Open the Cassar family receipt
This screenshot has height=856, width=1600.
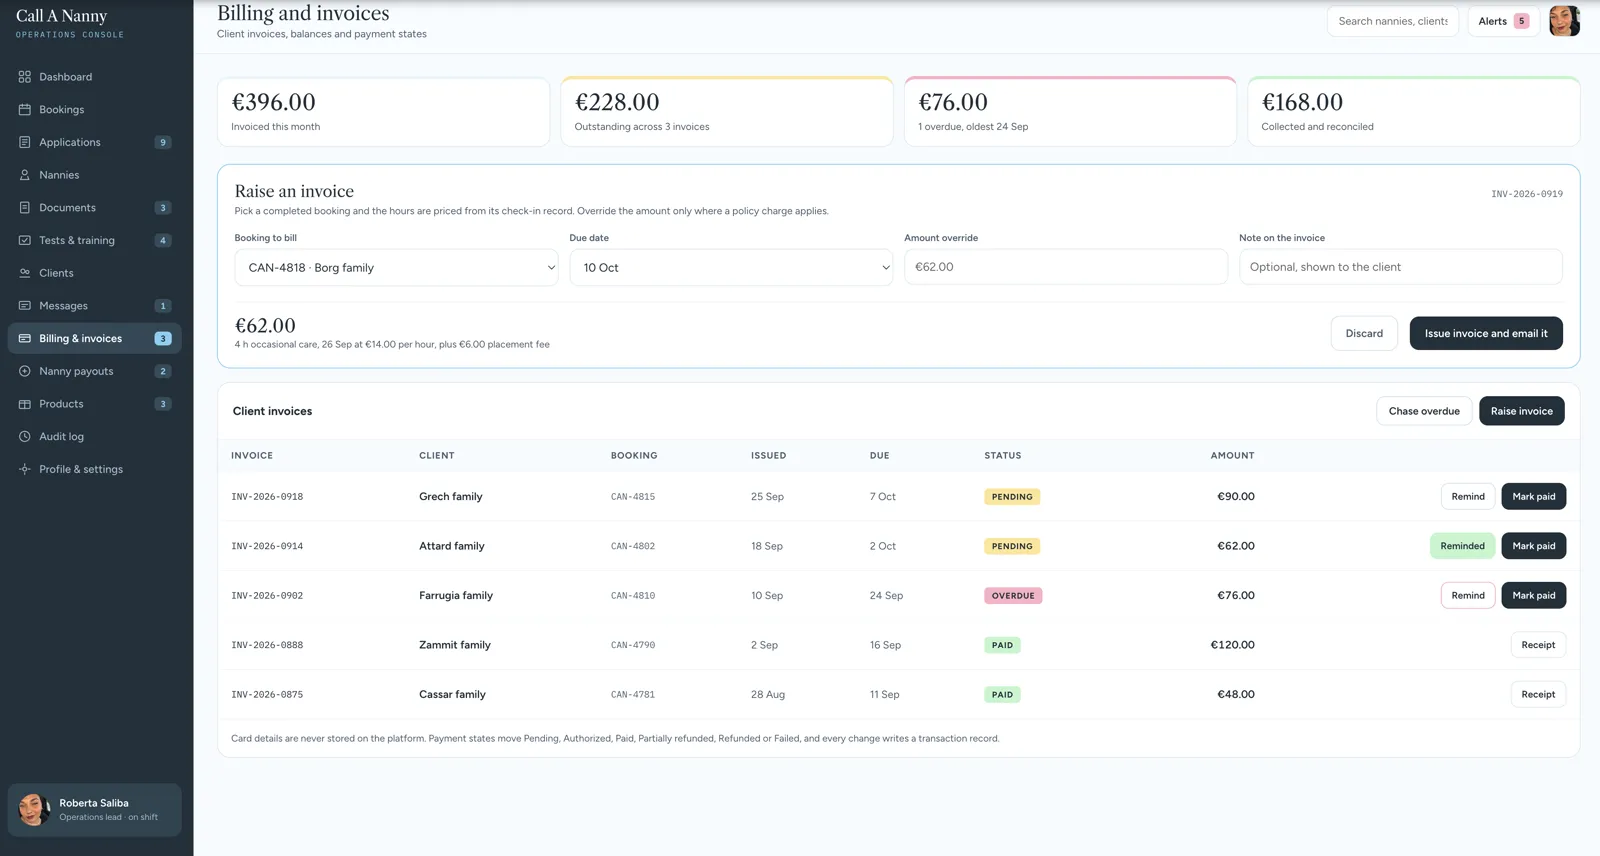coord(1538,694)
